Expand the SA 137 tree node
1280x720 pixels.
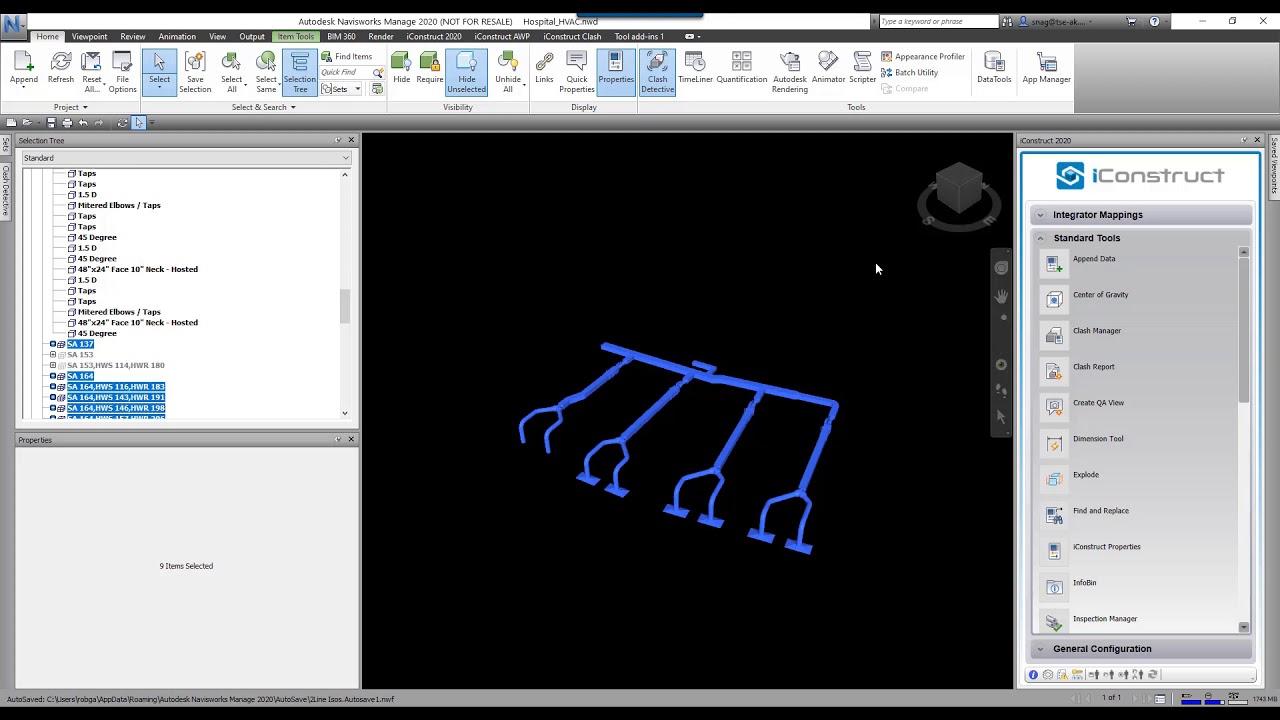tap(53, 344)
